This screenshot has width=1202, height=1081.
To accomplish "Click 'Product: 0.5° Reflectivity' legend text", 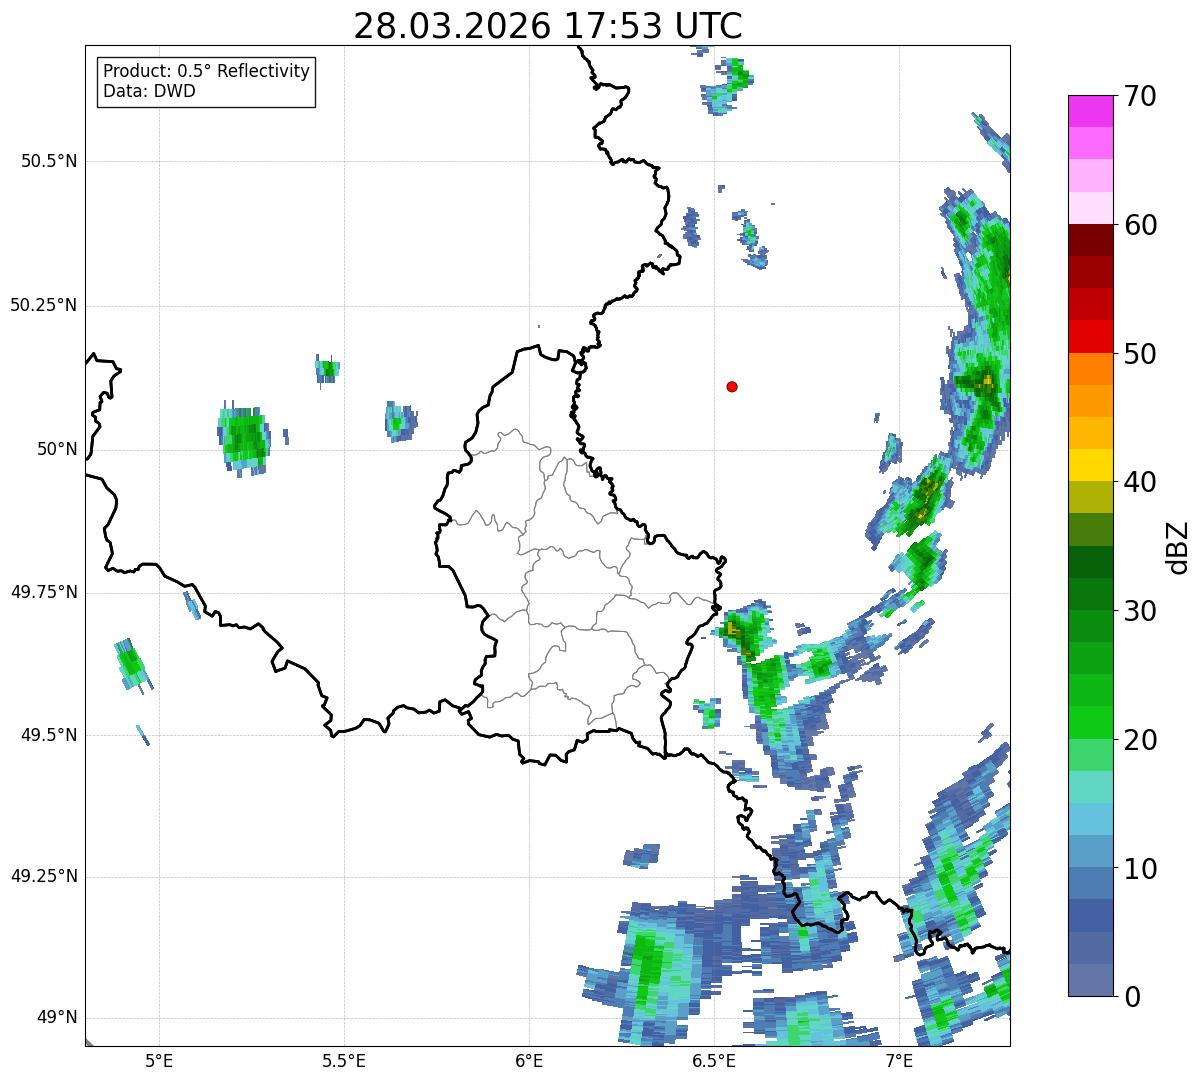I will coord(207,72).
